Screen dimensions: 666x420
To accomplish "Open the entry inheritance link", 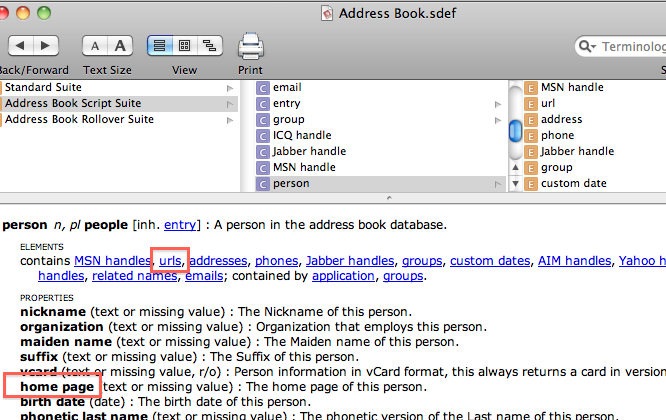I will [180, 225].
